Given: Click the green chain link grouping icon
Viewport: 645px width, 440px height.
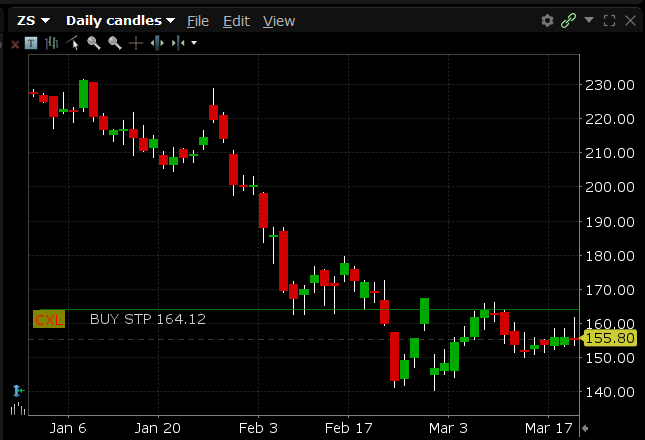Looking at the screenshot, I should [x=568, y=20].
